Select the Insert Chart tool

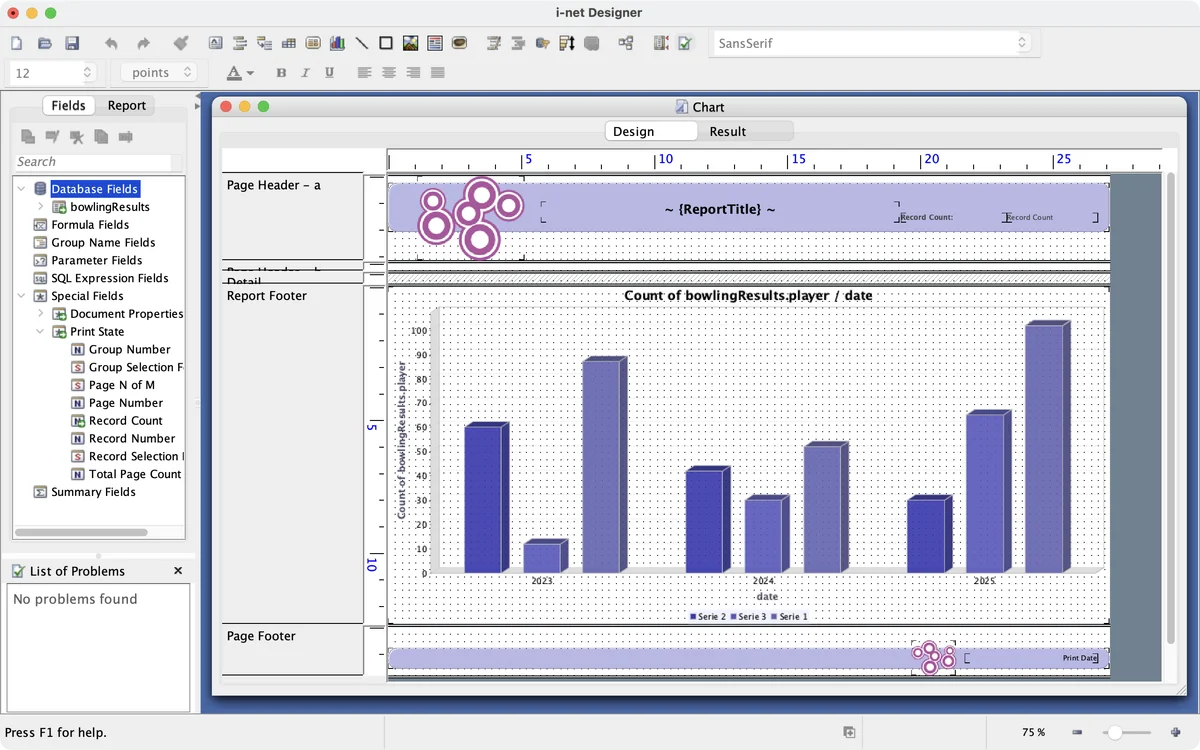337,43
